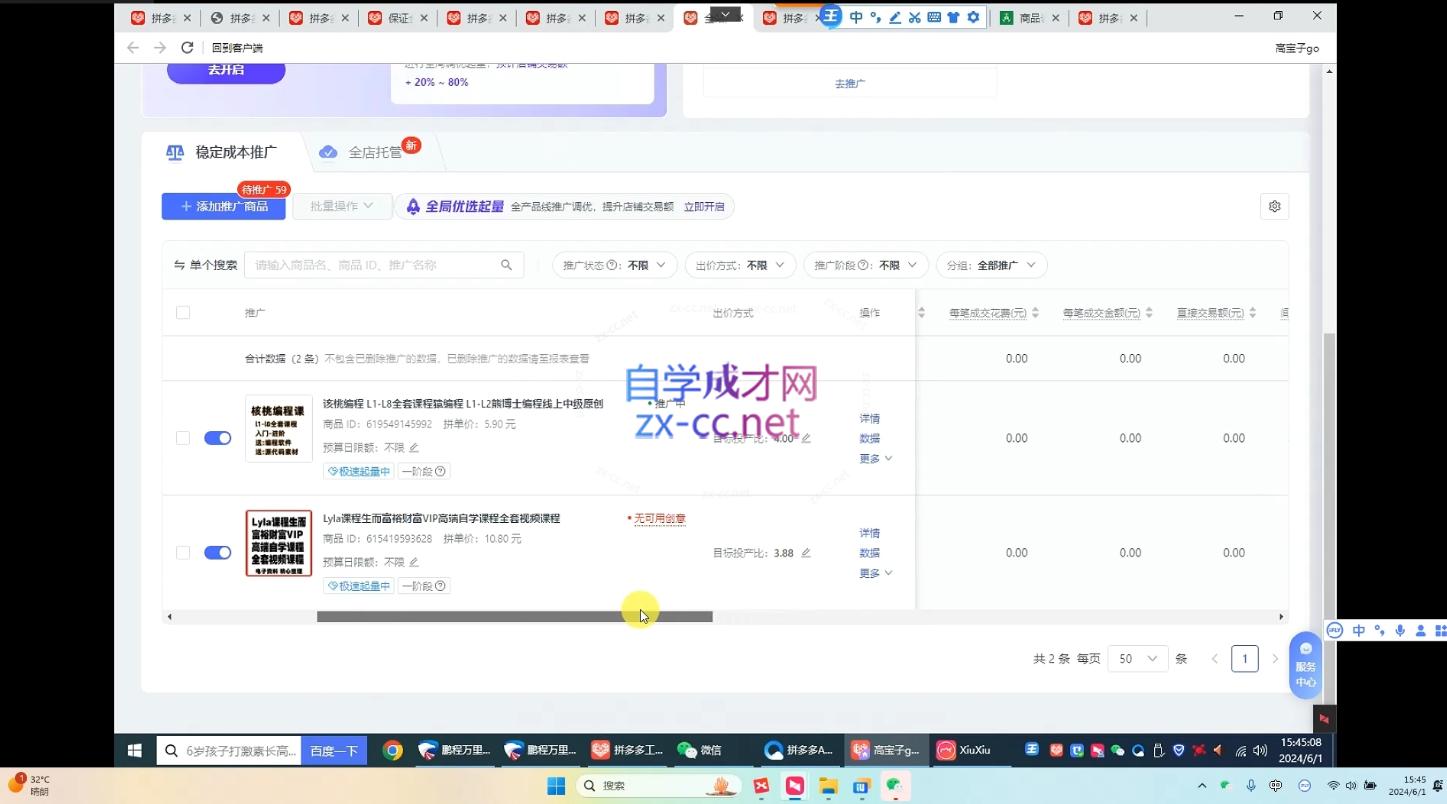
Task: Open the 拼多多工... taskbar window
Action: click(627, 750)
